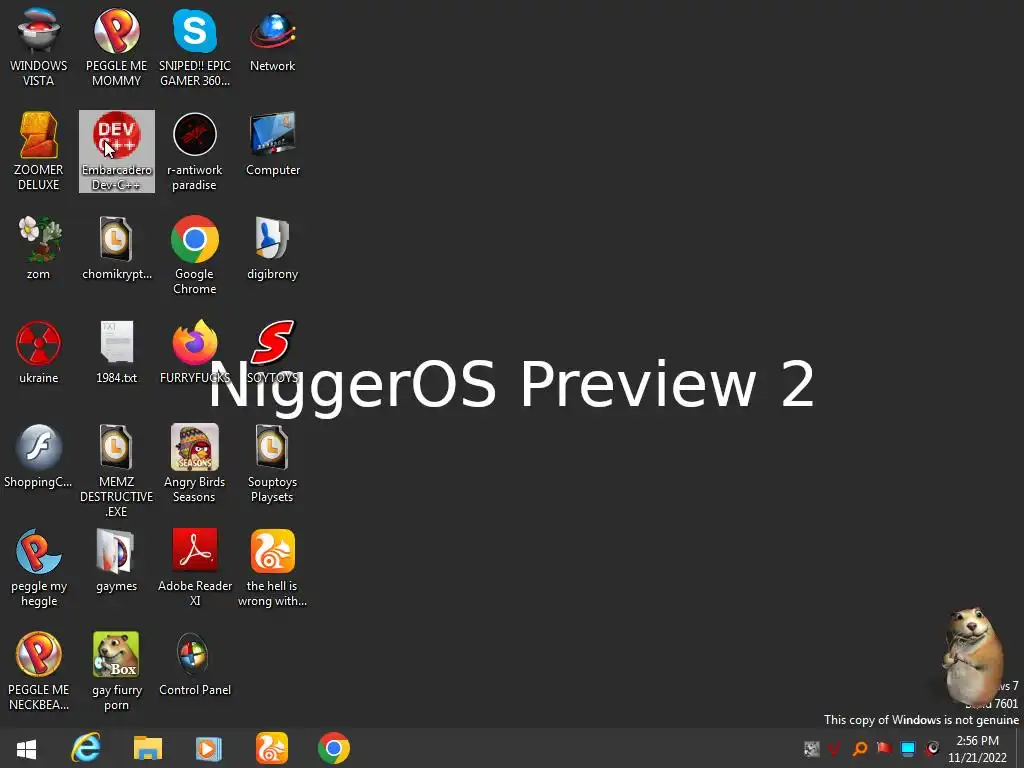Click the red checkmark tray icon

(x=835, y=748)
